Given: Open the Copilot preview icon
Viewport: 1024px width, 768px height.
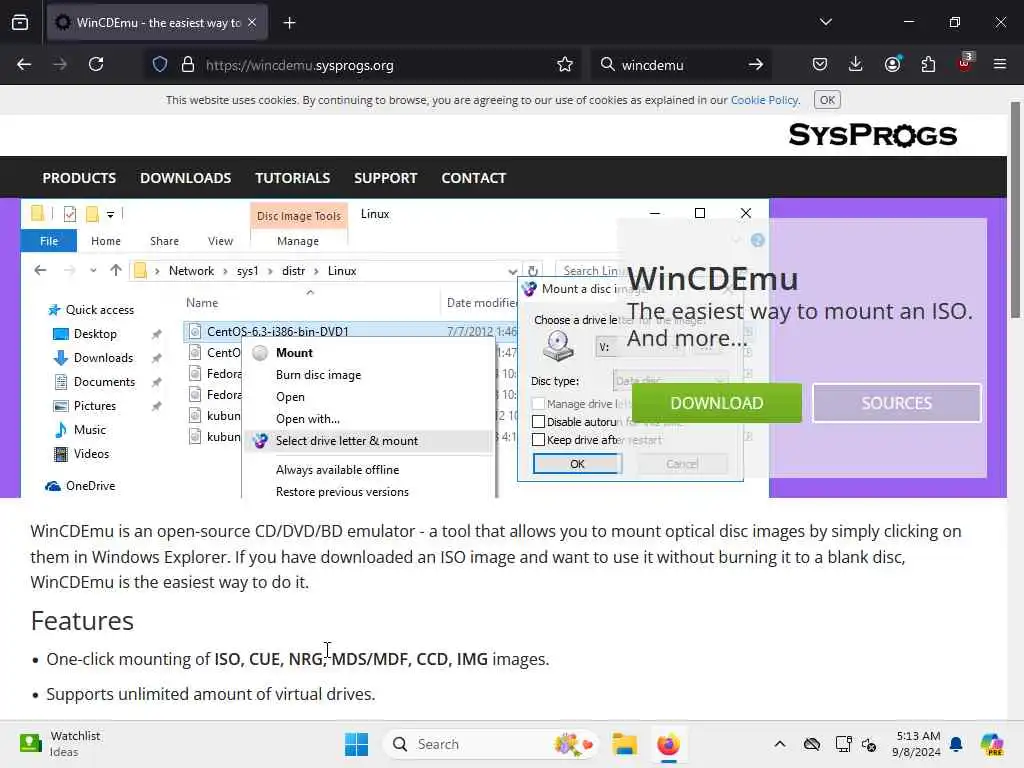Looking at the screenshot, I should (x=992, y=744).
